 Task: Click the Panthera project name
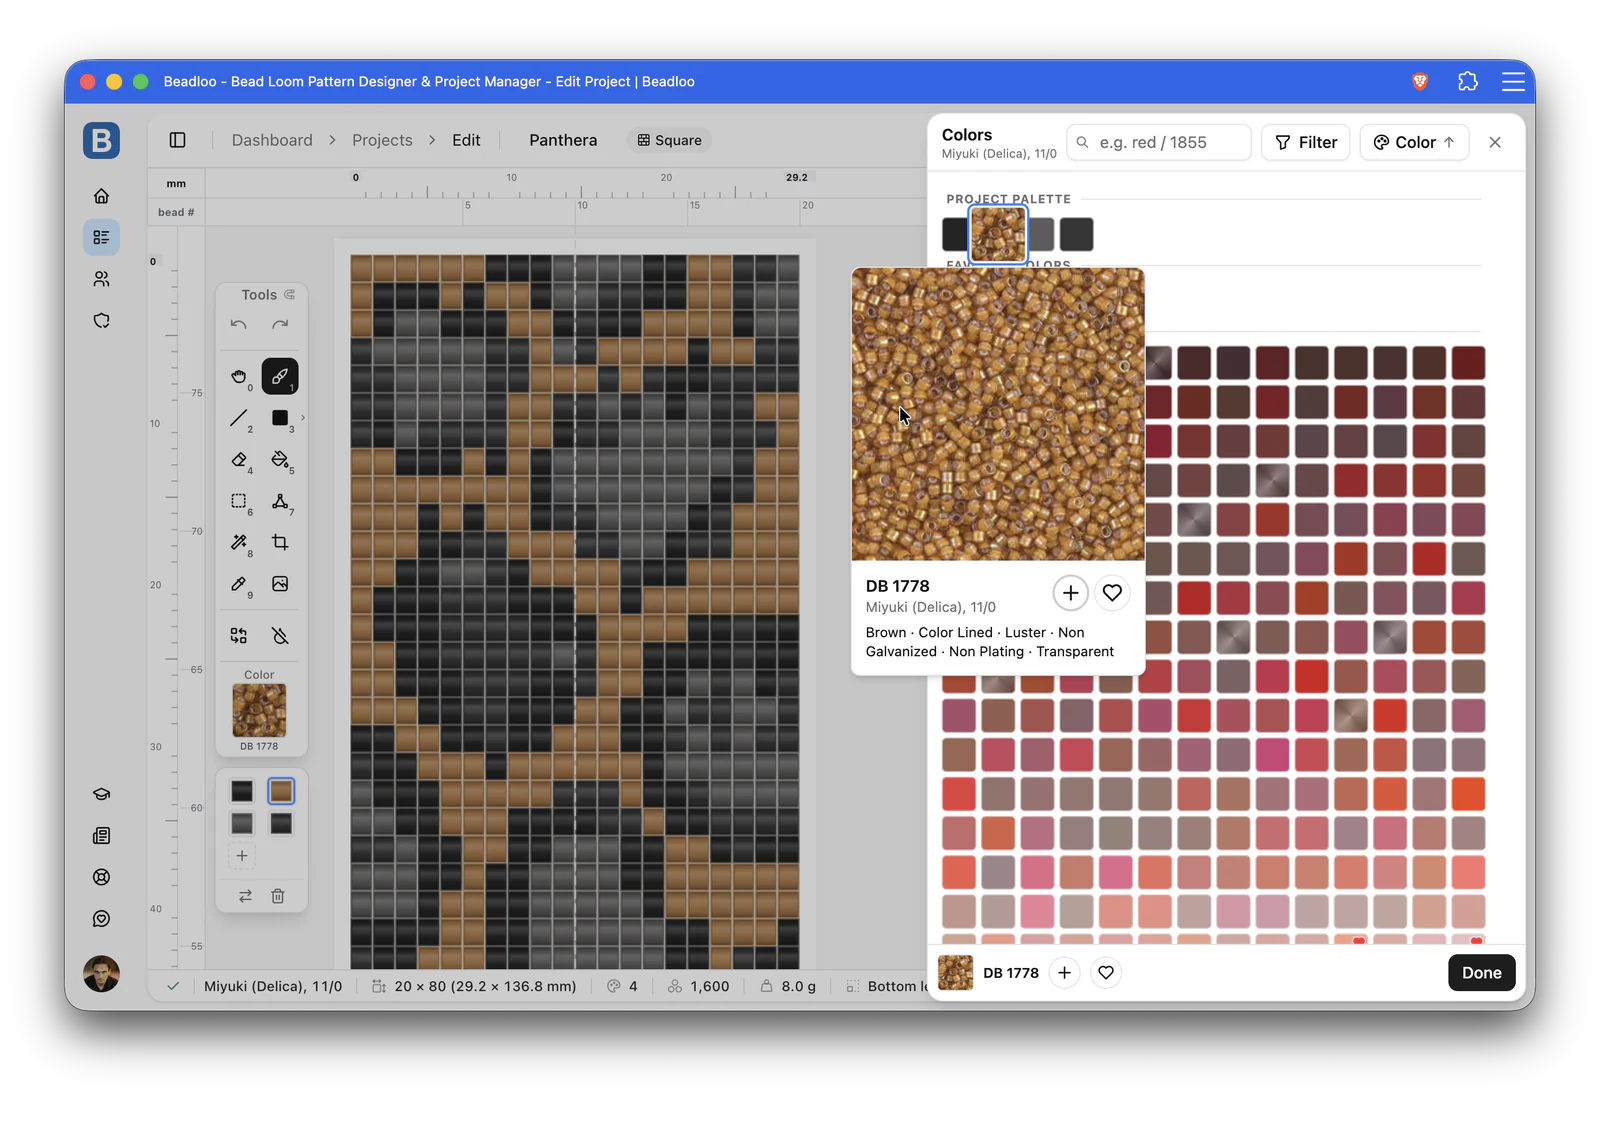pos(563,140)
